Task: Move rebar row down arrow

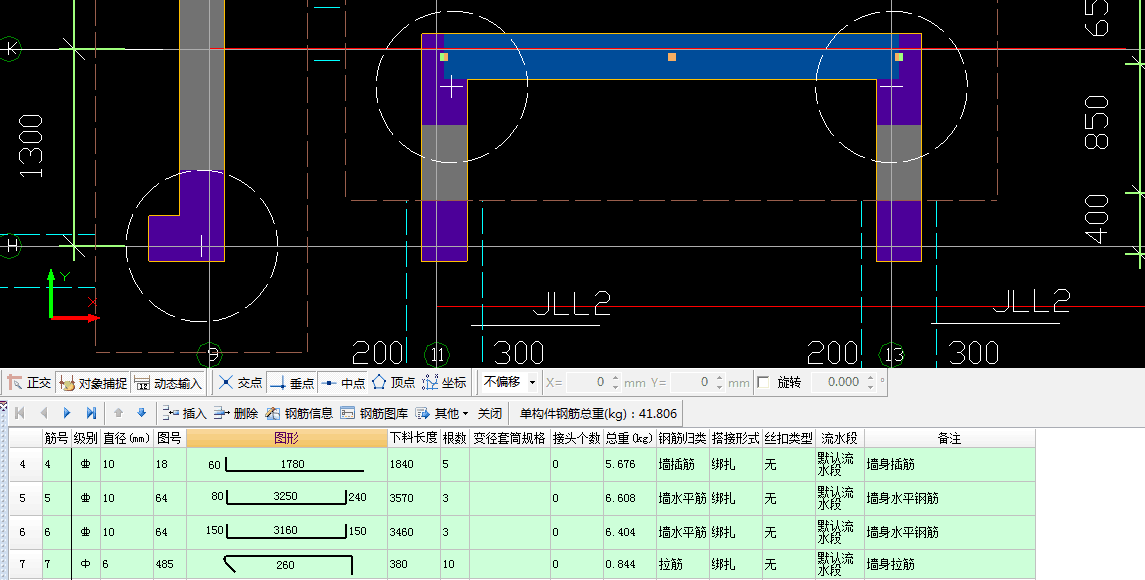Action: 142,413
